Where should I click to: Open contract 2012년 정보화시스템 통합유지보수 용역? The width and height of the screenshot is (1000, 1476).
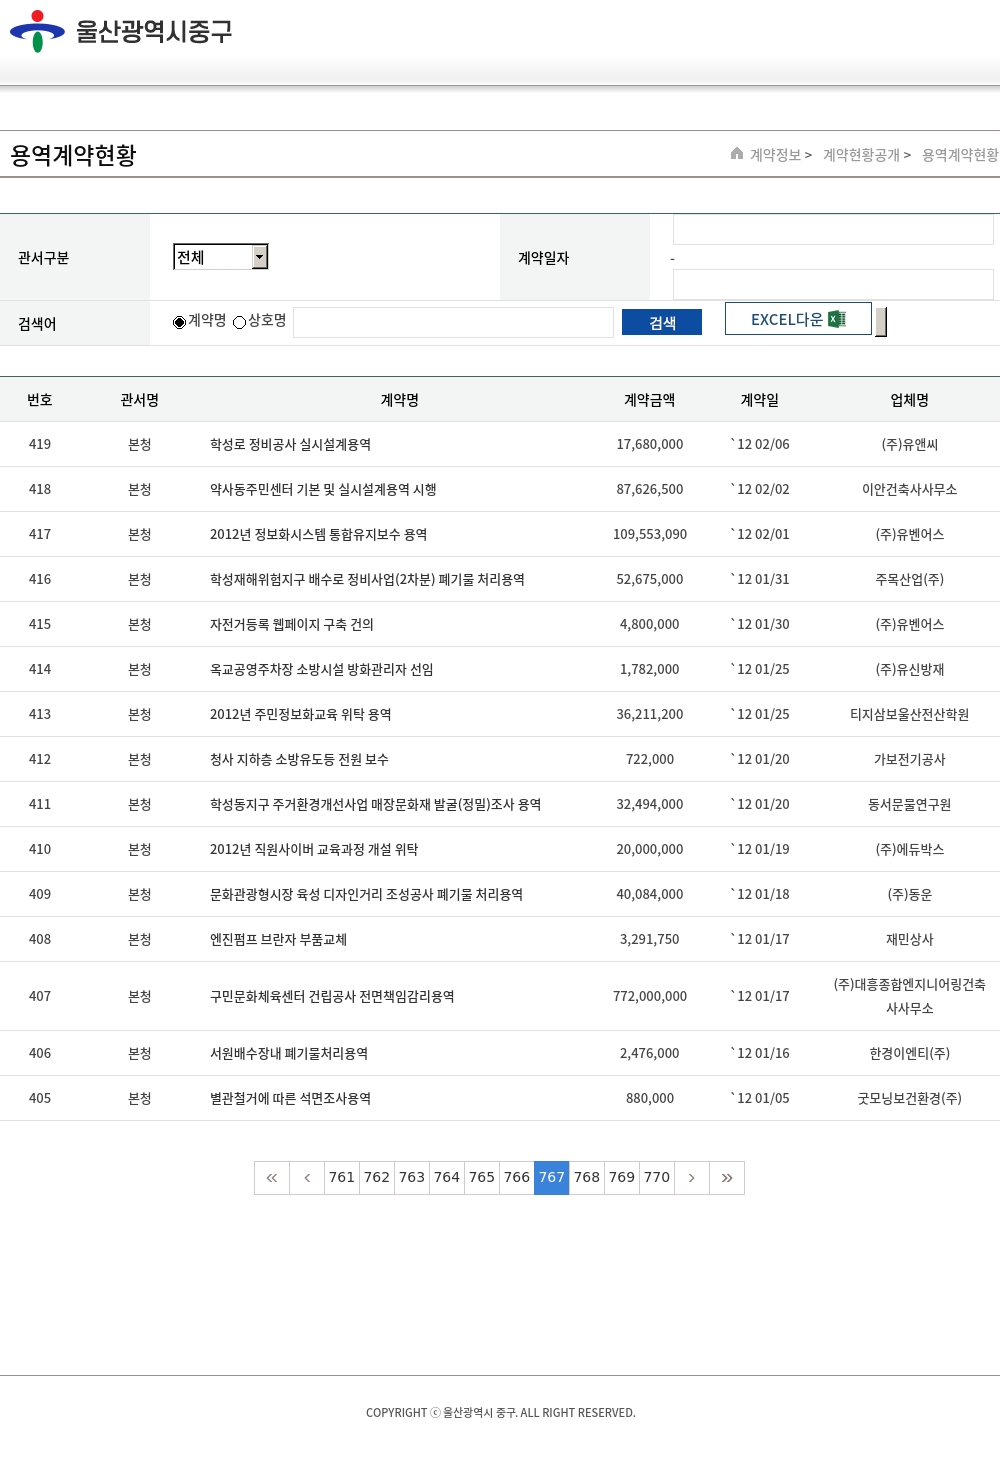click(x=318, y=534)
